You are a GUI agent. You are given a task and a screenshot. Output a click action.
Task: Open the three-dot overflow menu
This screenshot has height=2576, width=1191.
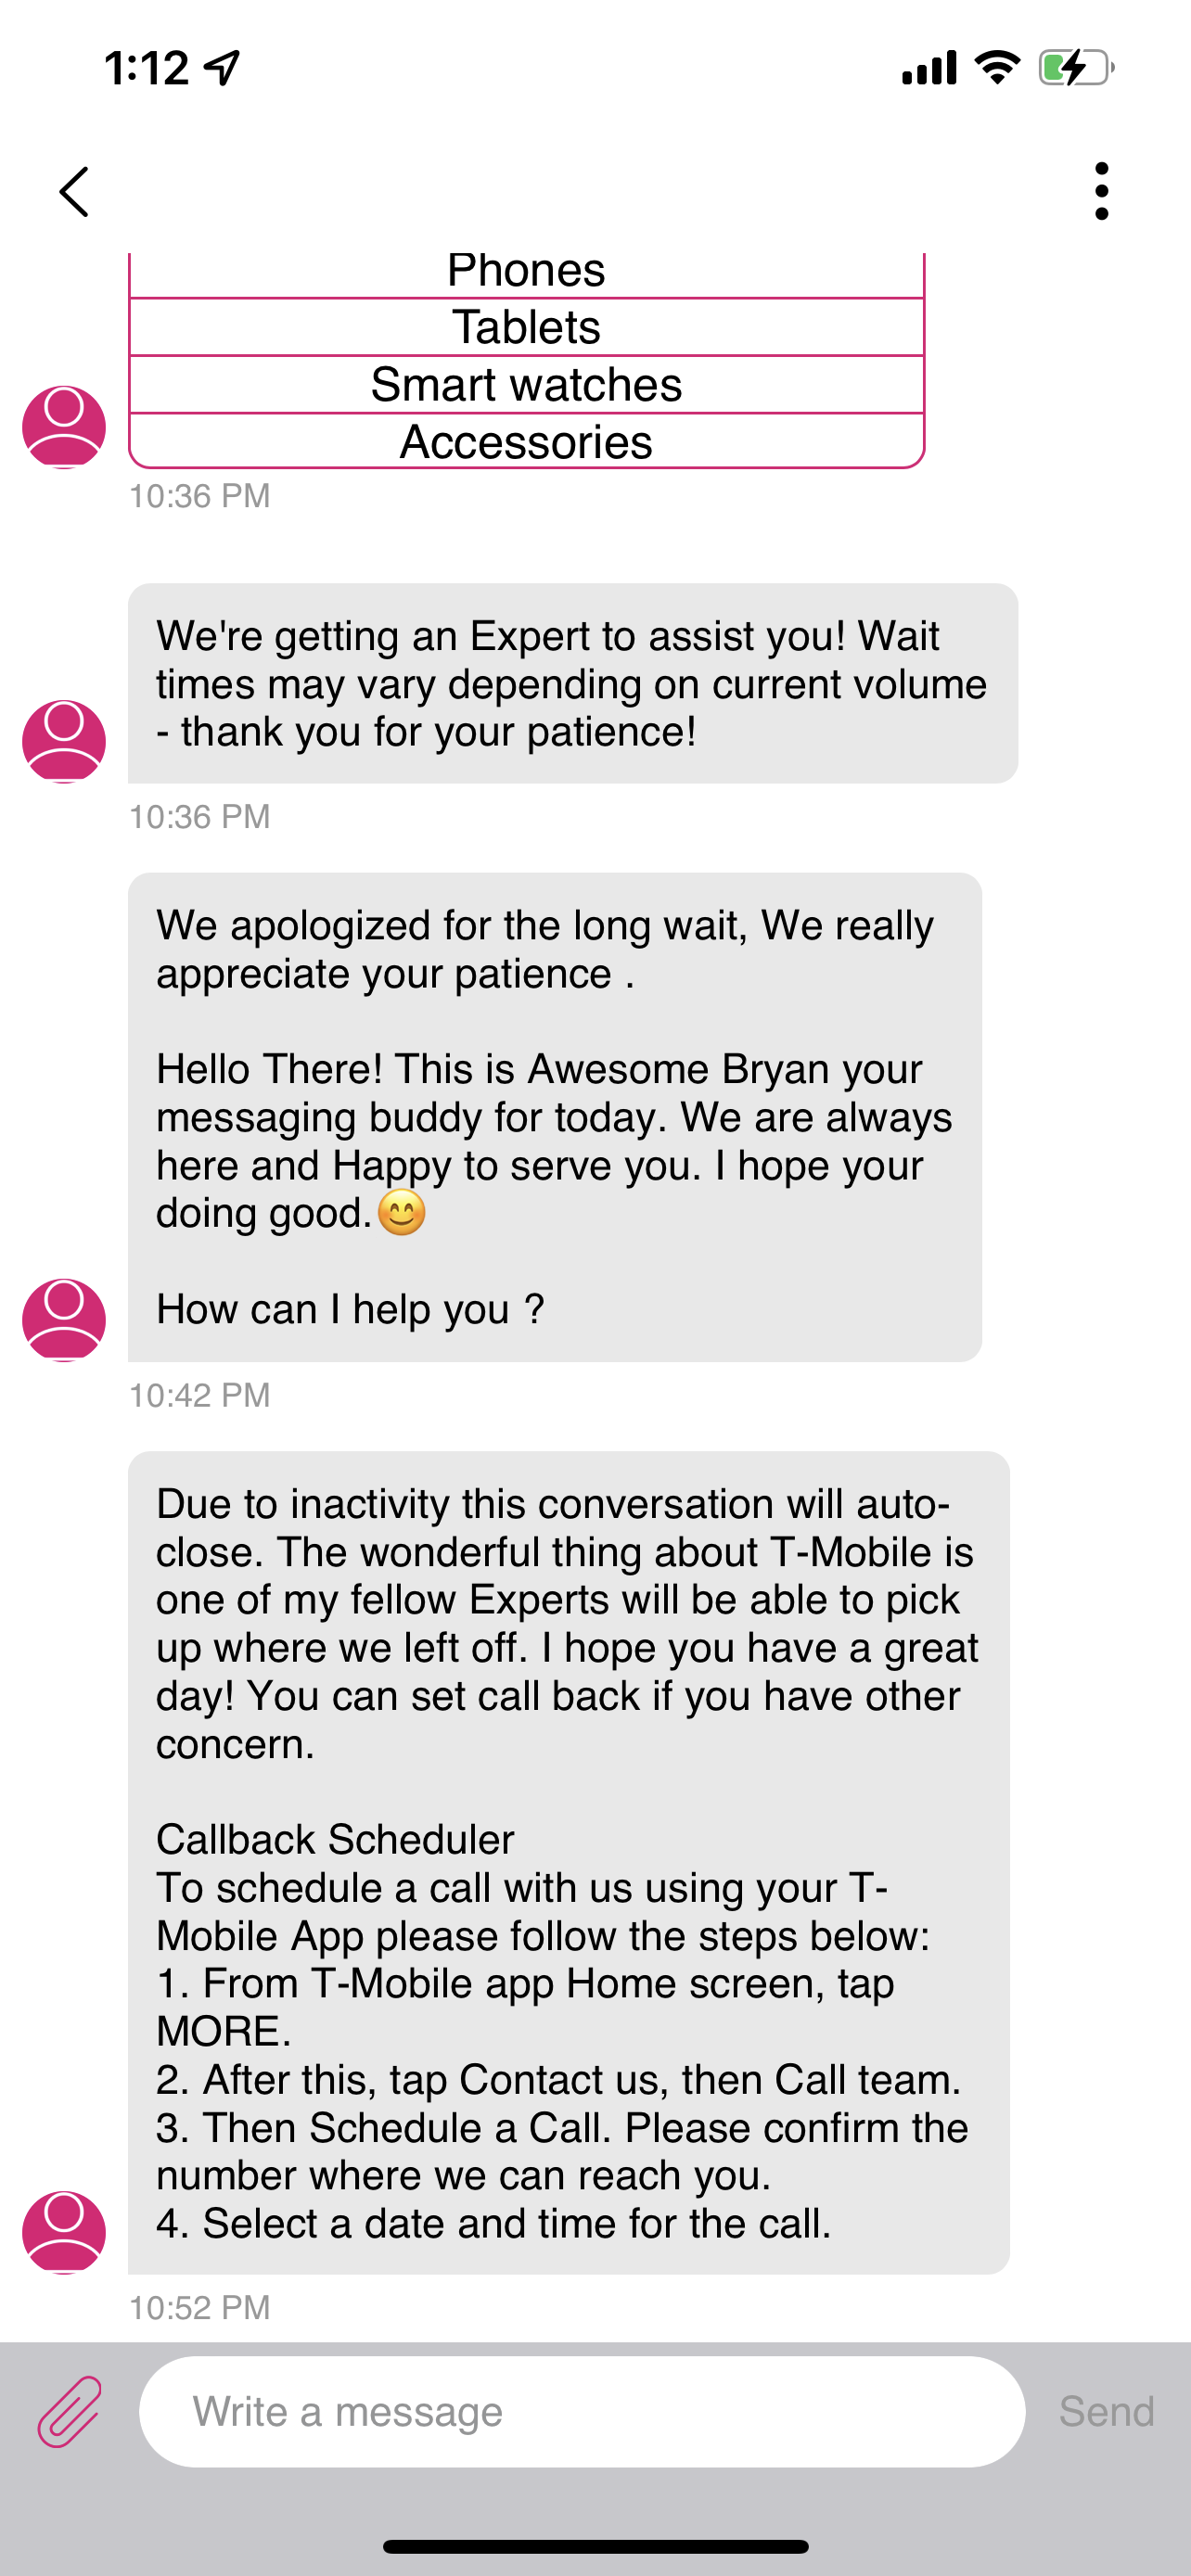click(1100, 190)
